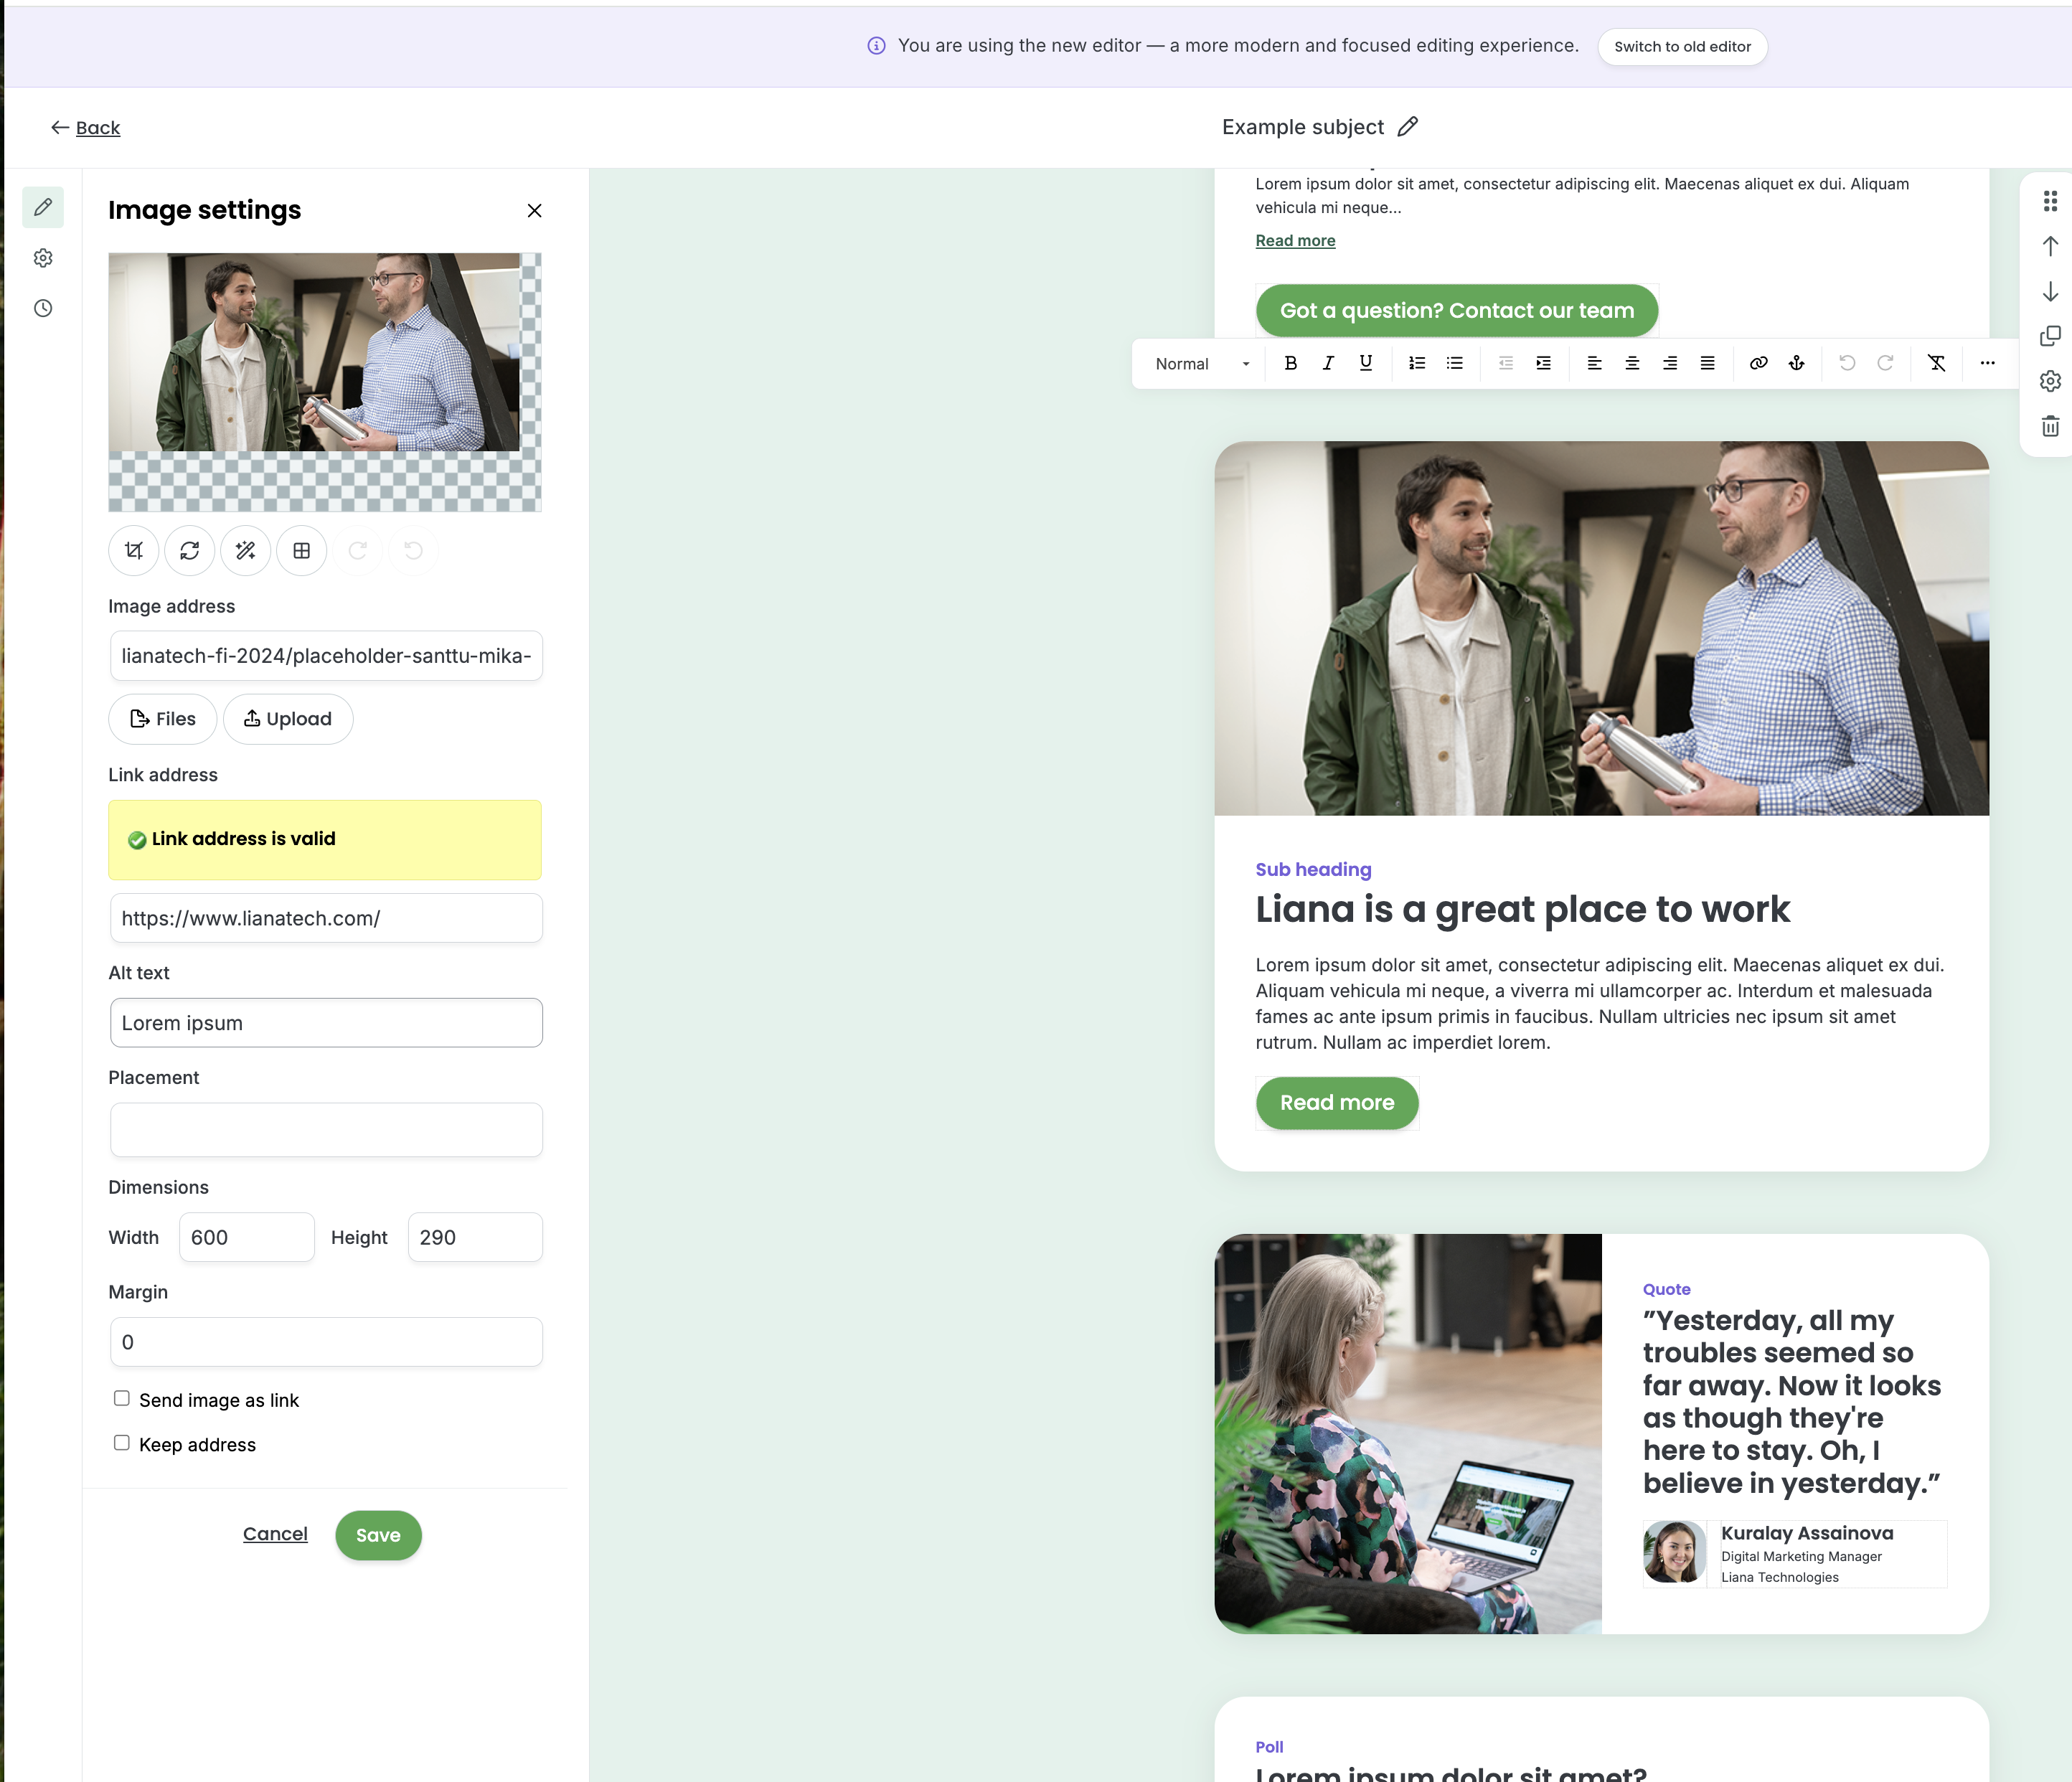Screen dimensions: 2072x1782
Task: Undo the last text edit in the toolbar
Action: 1848,364
